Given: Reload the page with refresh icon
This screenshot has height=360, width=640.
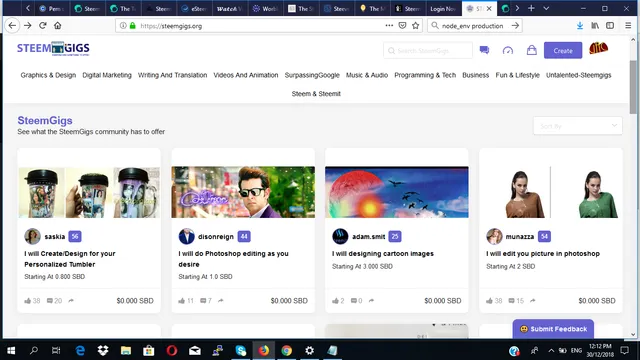Looking at the screenshot, I should (42, 25).
